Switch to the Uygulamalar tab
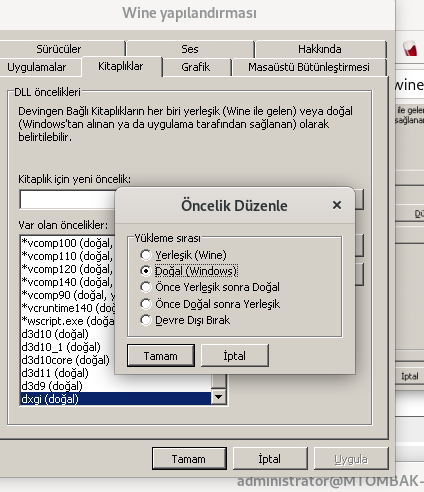This screenshot has width=424, height=492. (37, 67)
